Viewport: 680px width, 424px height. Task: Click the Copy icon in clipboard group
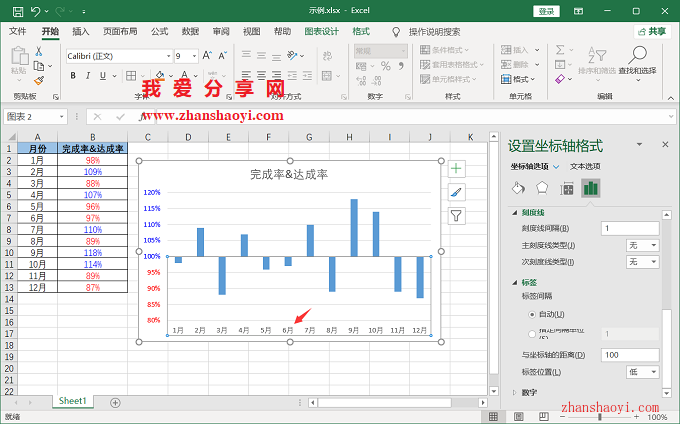39,66
